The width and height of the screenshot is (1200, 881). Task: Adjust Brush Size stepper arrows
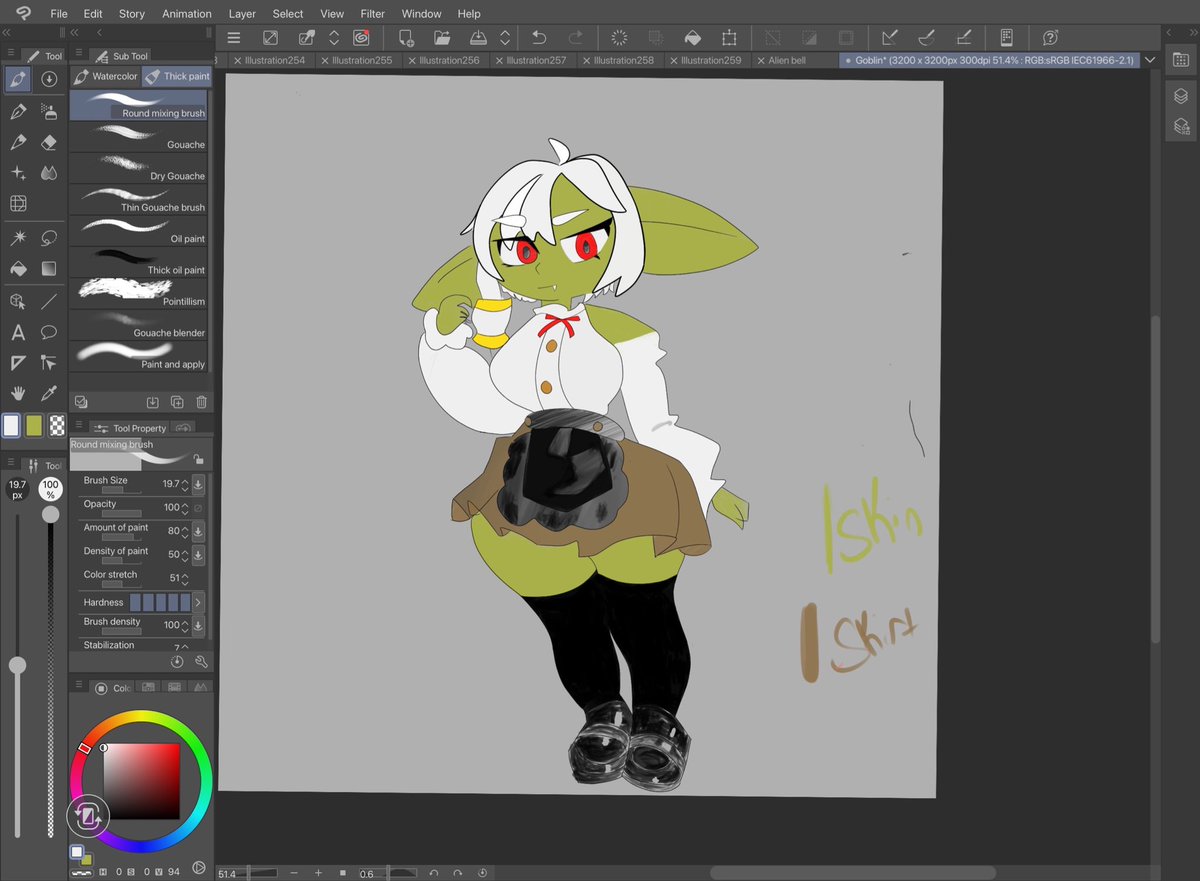pos(184,484)
